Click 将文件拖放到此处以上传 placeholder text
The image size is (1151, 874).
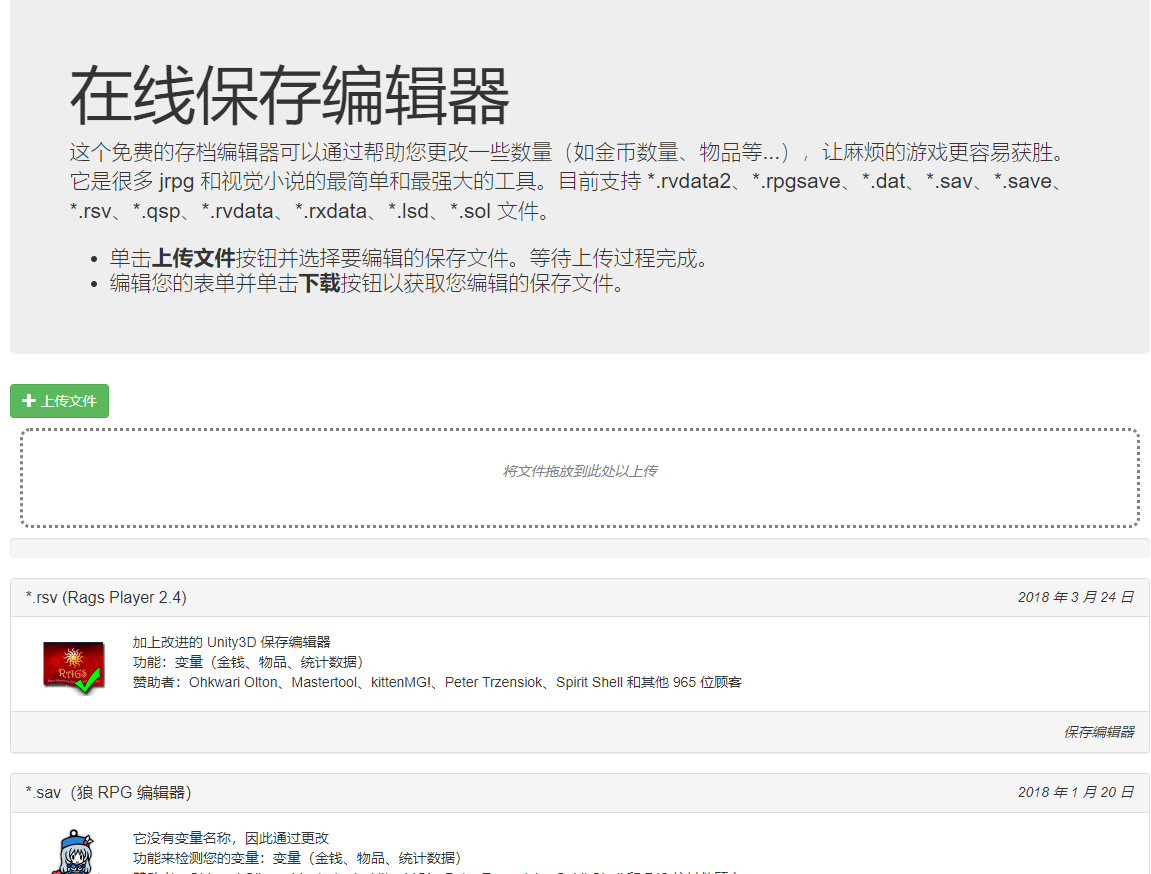click(x=579, y=471)
